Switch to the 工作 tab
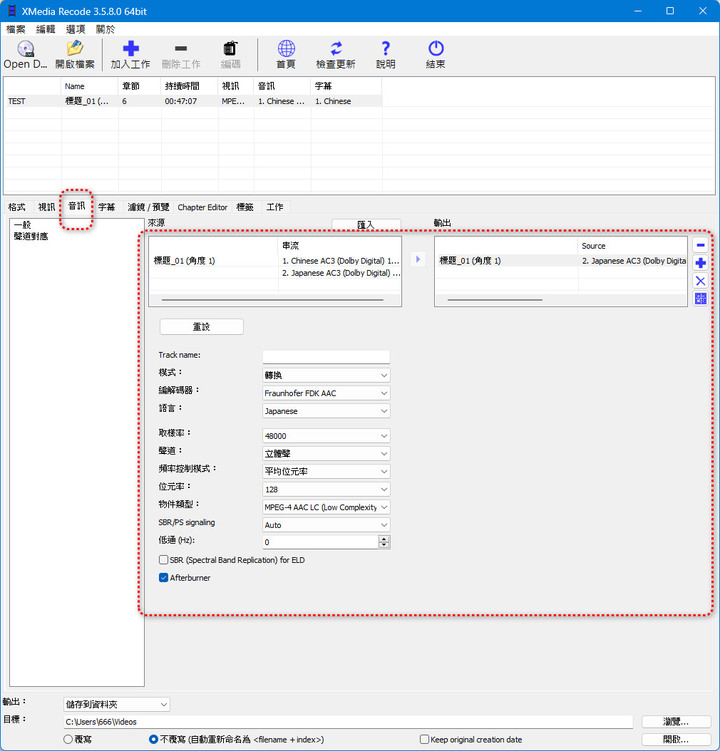720x751 pixels. click(x=274, y=207)
